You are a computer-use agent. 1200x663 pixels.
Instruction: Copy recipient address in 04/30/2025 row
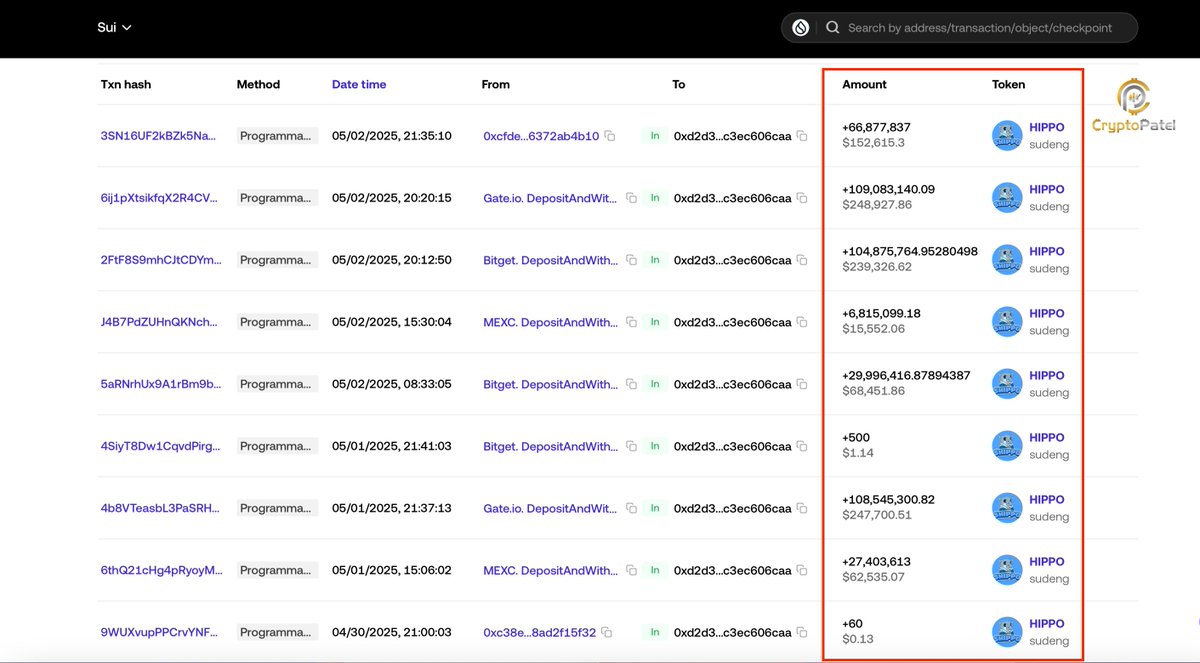801,632
